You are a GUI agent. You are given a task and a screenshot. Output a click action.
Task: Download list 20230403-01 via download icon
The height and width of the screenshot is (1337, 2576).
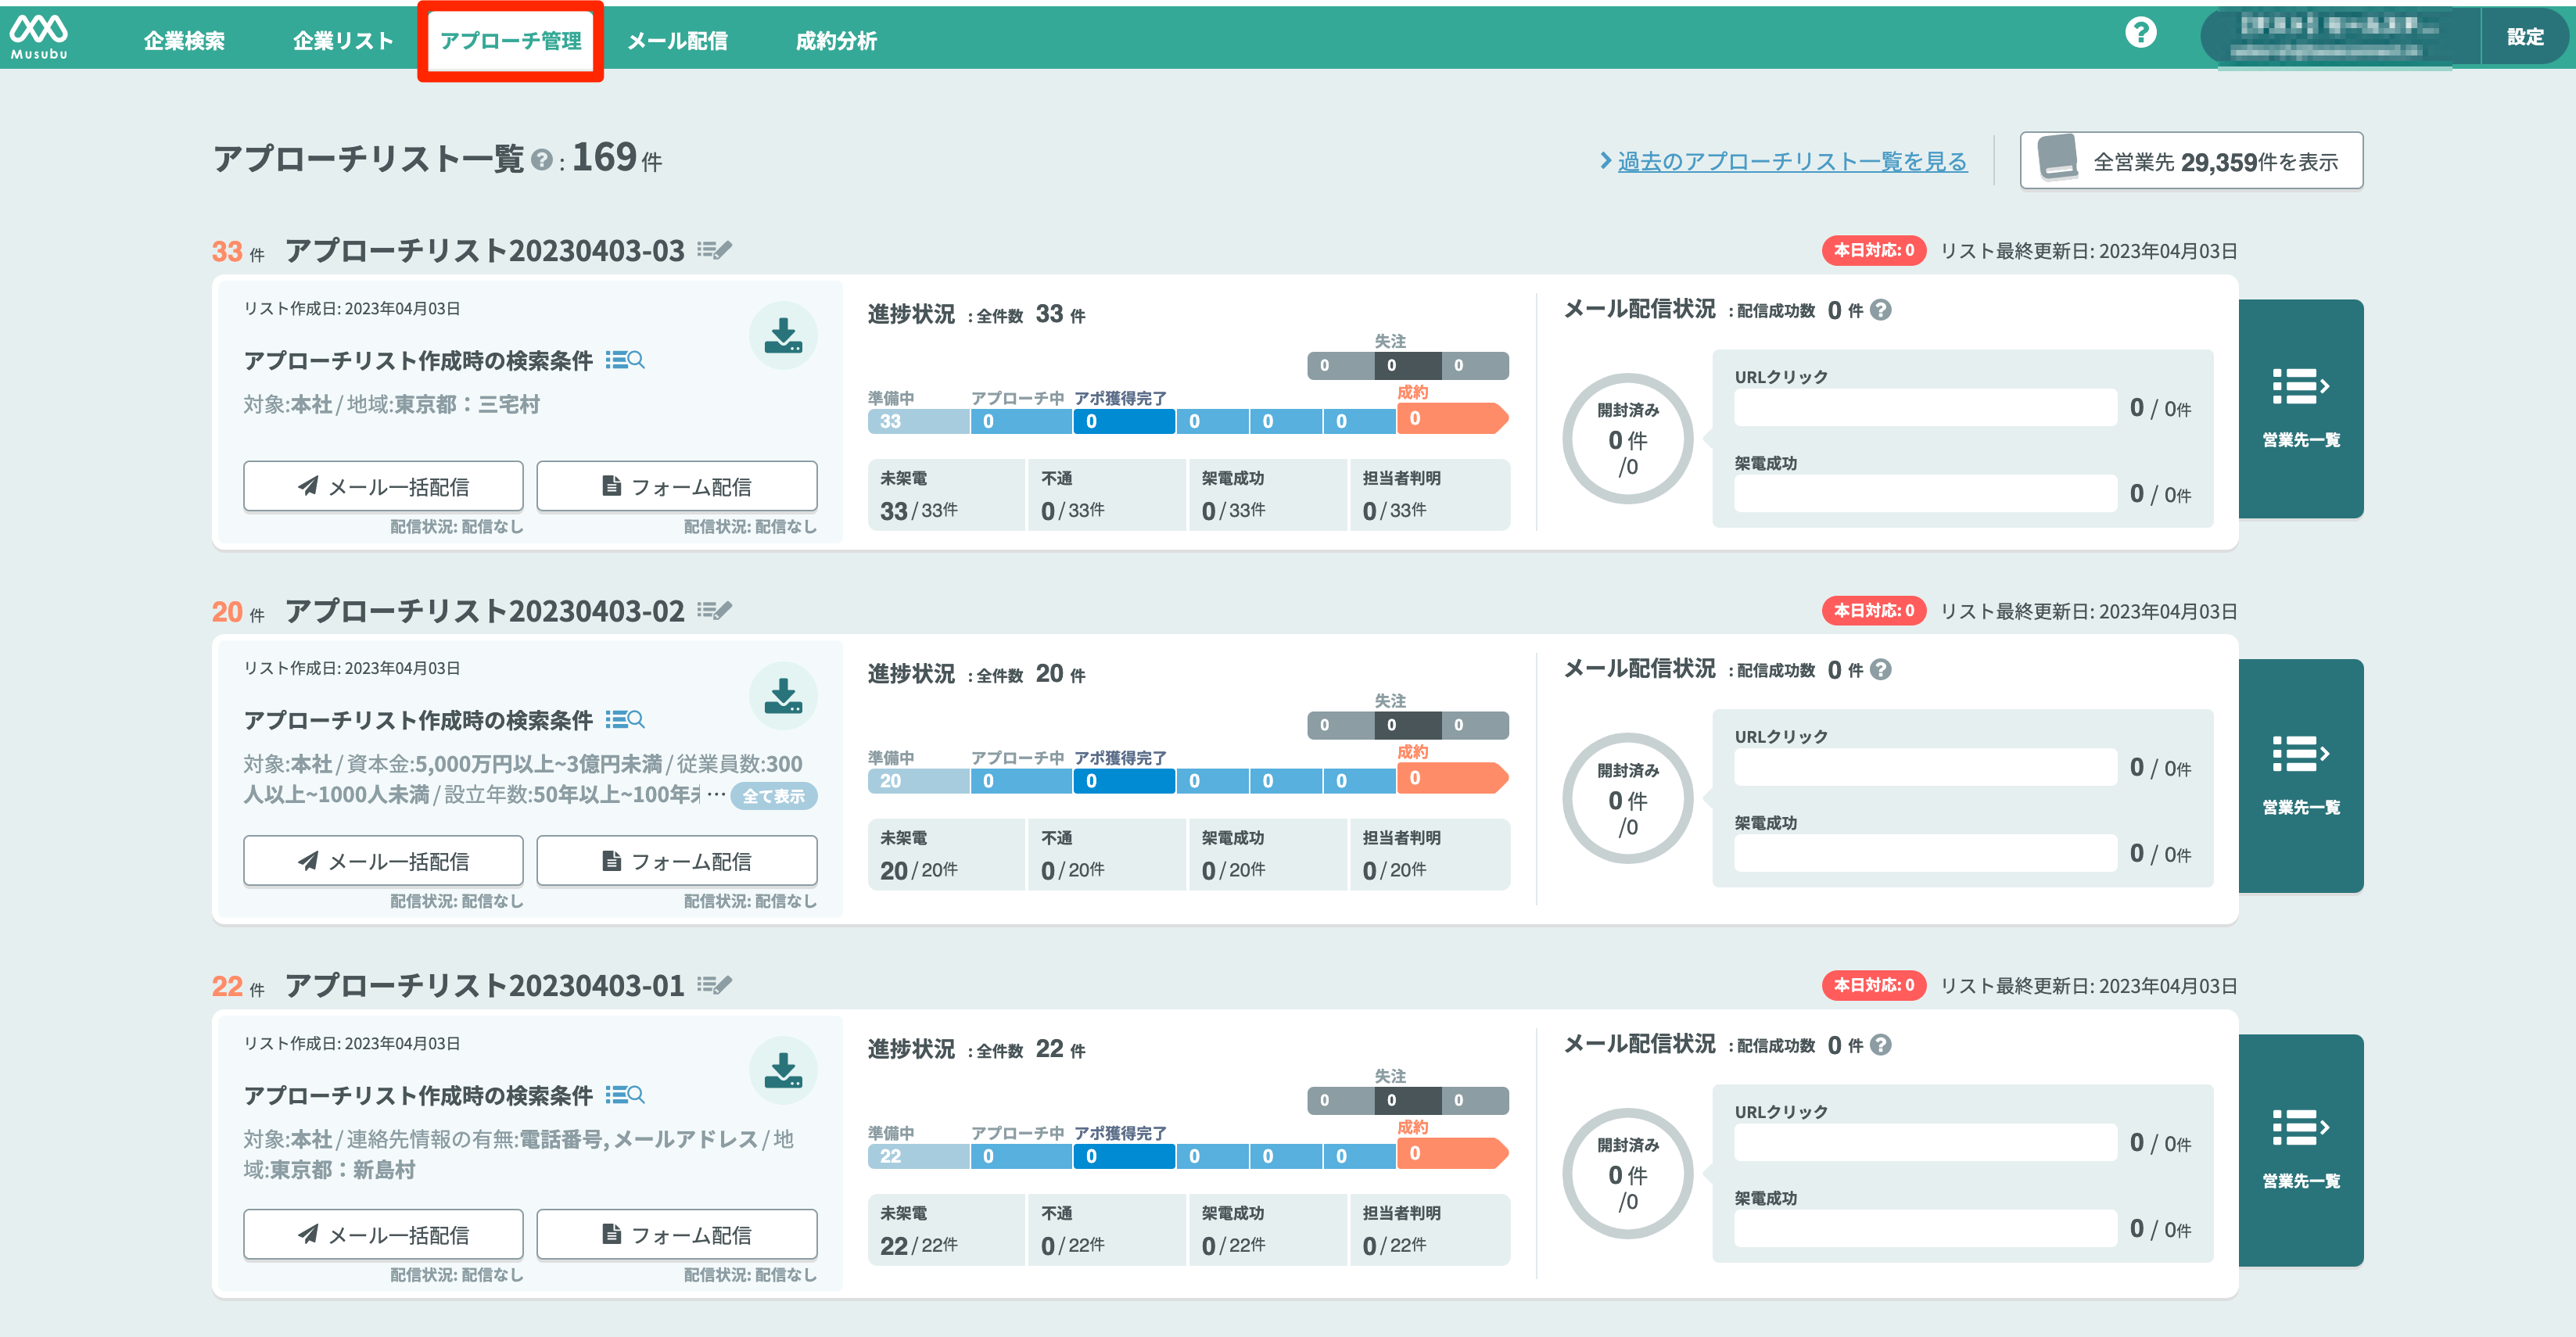click(783, 1070)
